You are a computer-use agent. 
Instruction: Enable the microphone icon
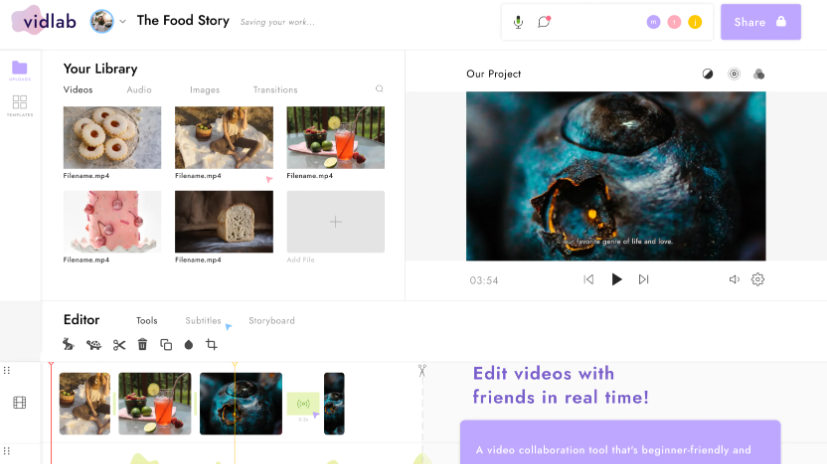(518, 22)
